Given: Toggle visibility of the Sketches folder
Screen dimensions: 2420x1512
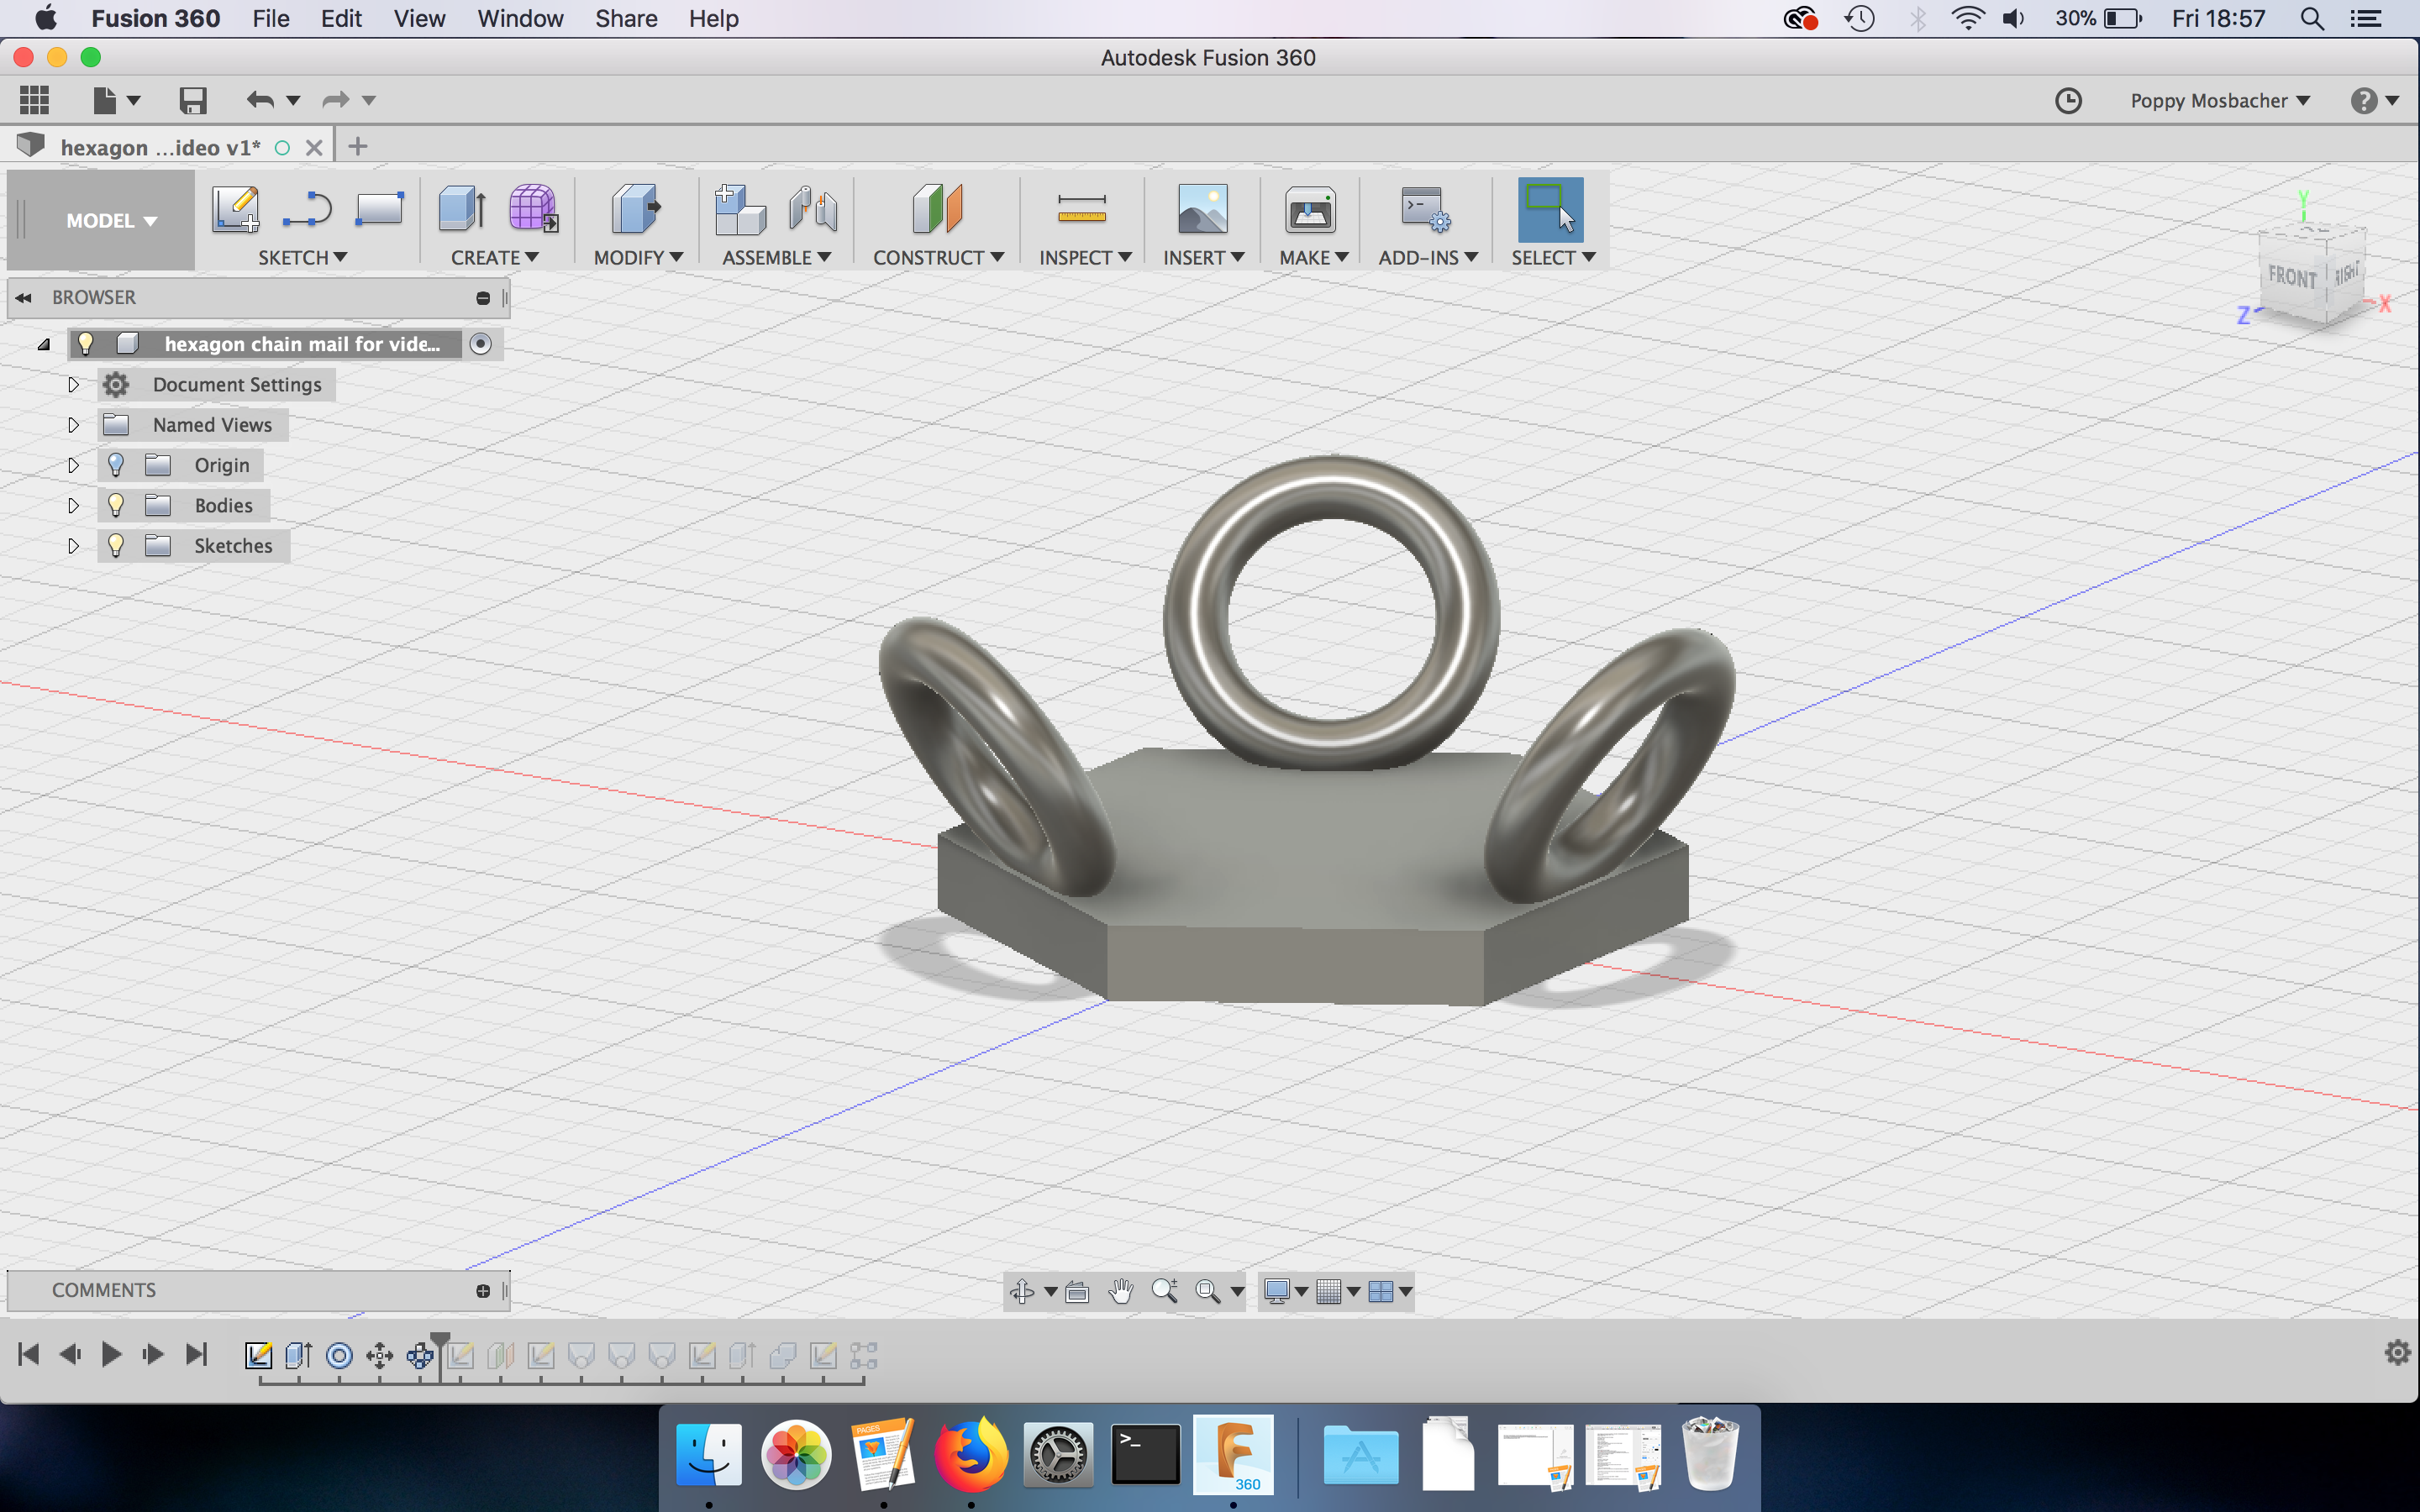Looking at the screenshot, I should [117, 545].
